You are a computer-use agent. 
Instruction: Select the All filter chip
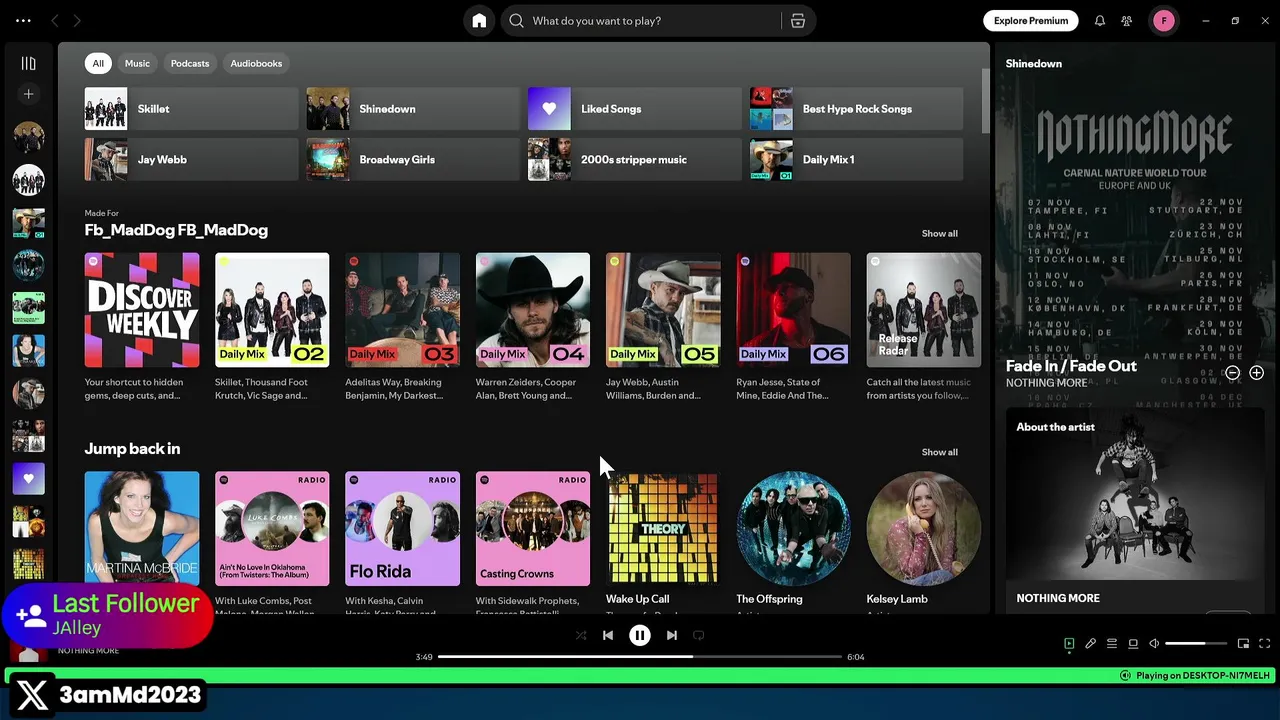coord(98,63)
